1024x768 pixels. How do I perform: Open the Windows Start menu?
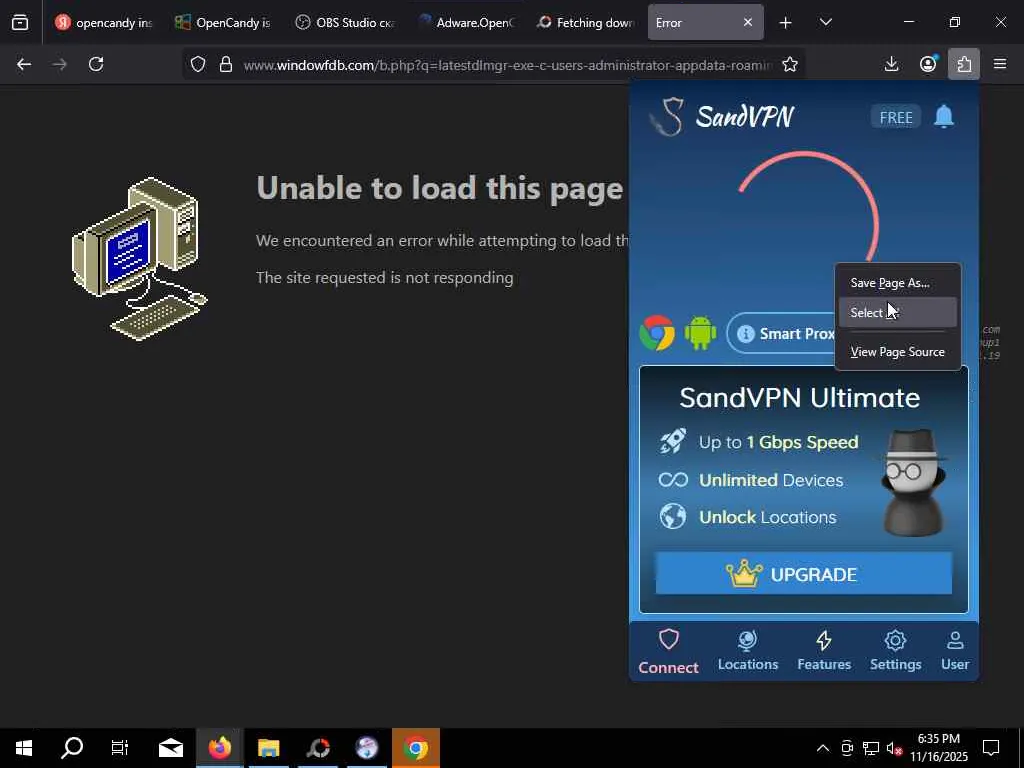pyautogui.click(x=24, y=748)
